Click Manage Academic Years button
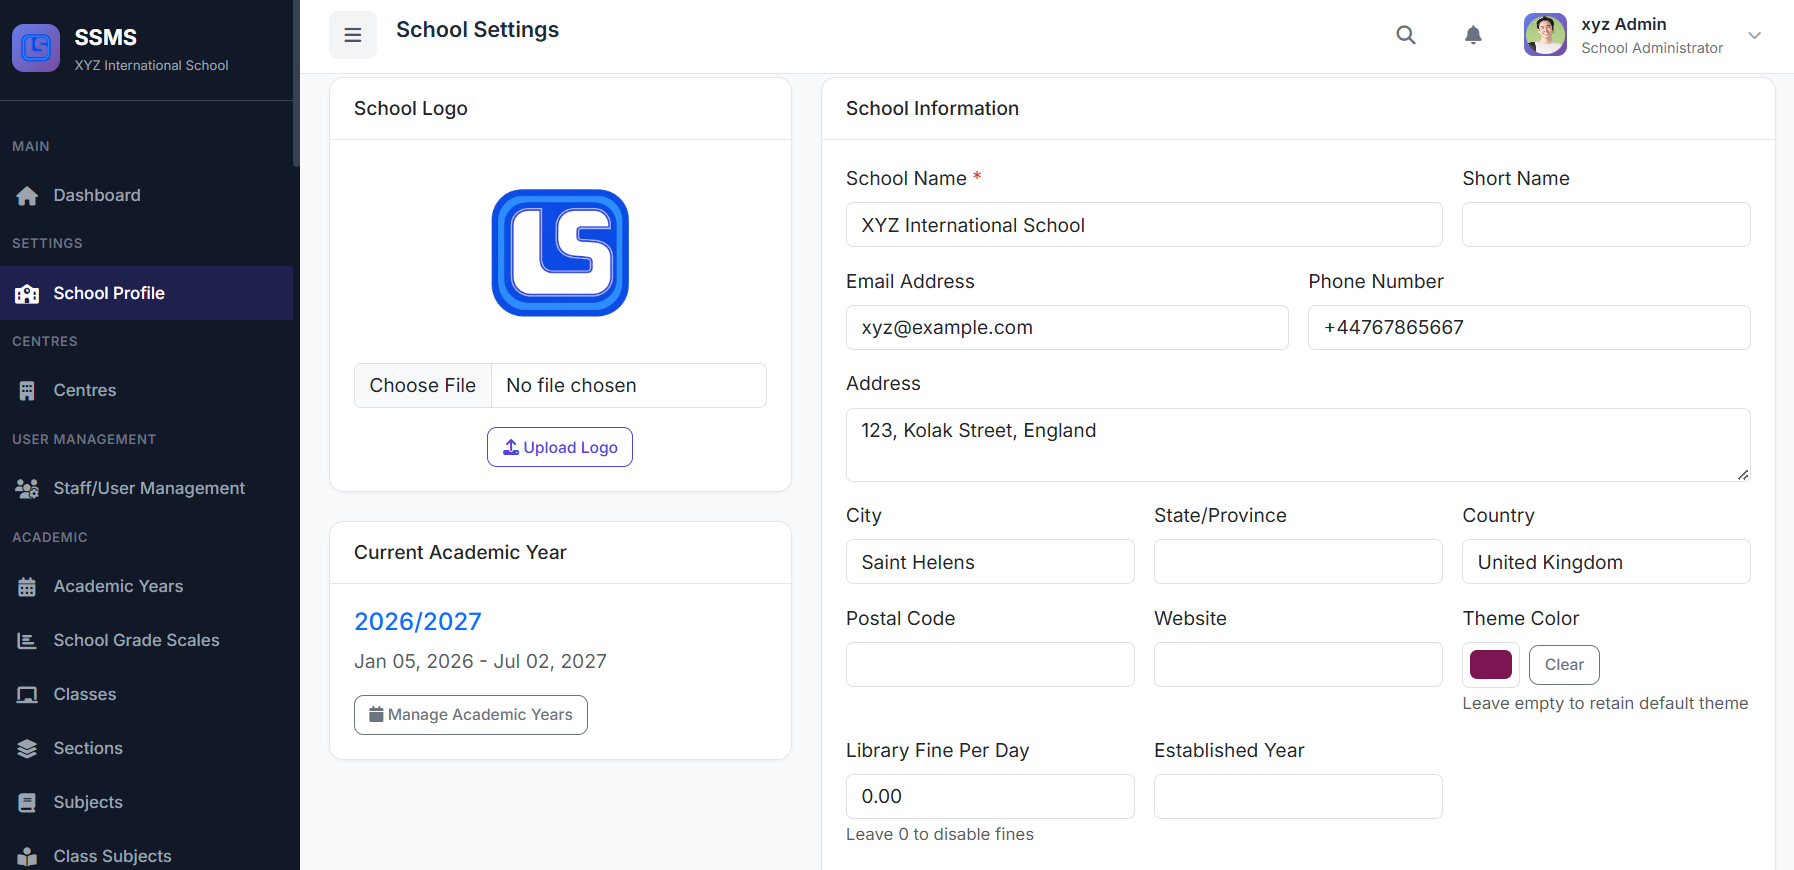The image size is (1794, 870). point(470,715)
